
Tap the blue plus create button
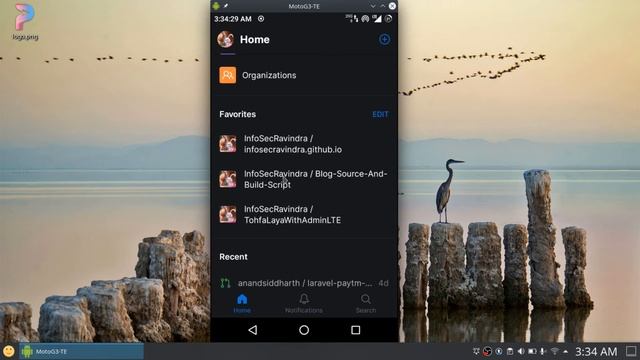384,39
